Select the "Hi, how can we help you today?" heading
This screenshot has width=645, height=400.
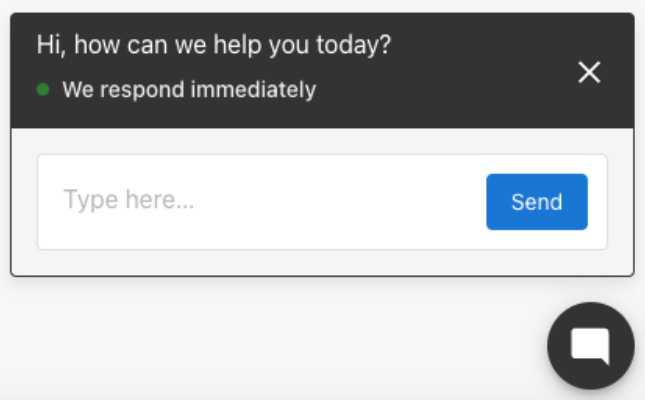pyautogui.click(x=214, y=45)
